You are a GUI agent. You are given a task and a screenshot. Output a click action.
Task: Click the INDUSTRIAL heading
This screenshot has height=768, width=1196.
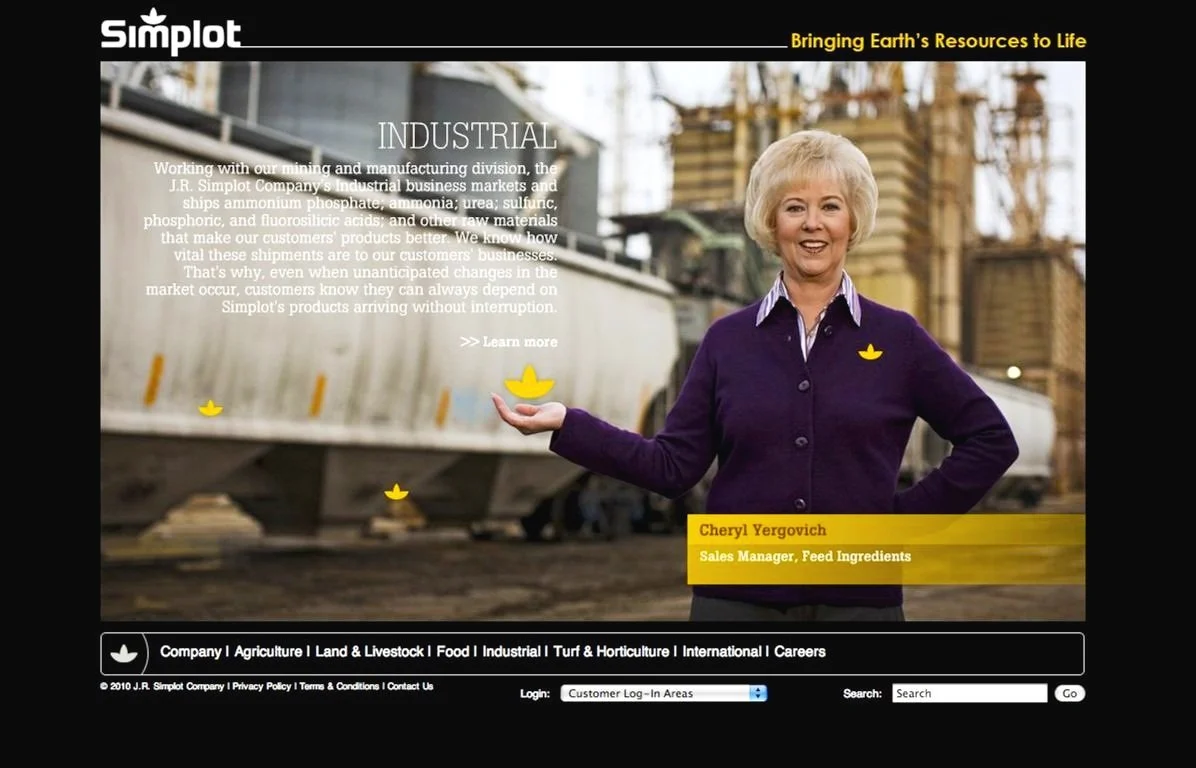click(x=467, y=137)
